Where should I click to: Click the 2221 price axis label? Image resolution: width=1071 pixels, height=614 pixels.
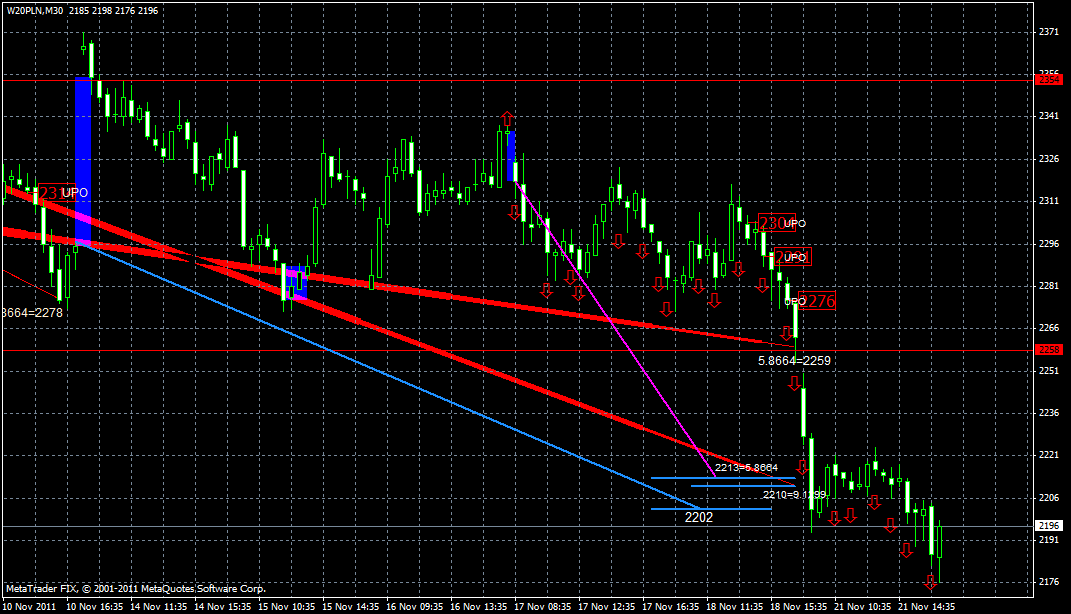coord(1048,455)
